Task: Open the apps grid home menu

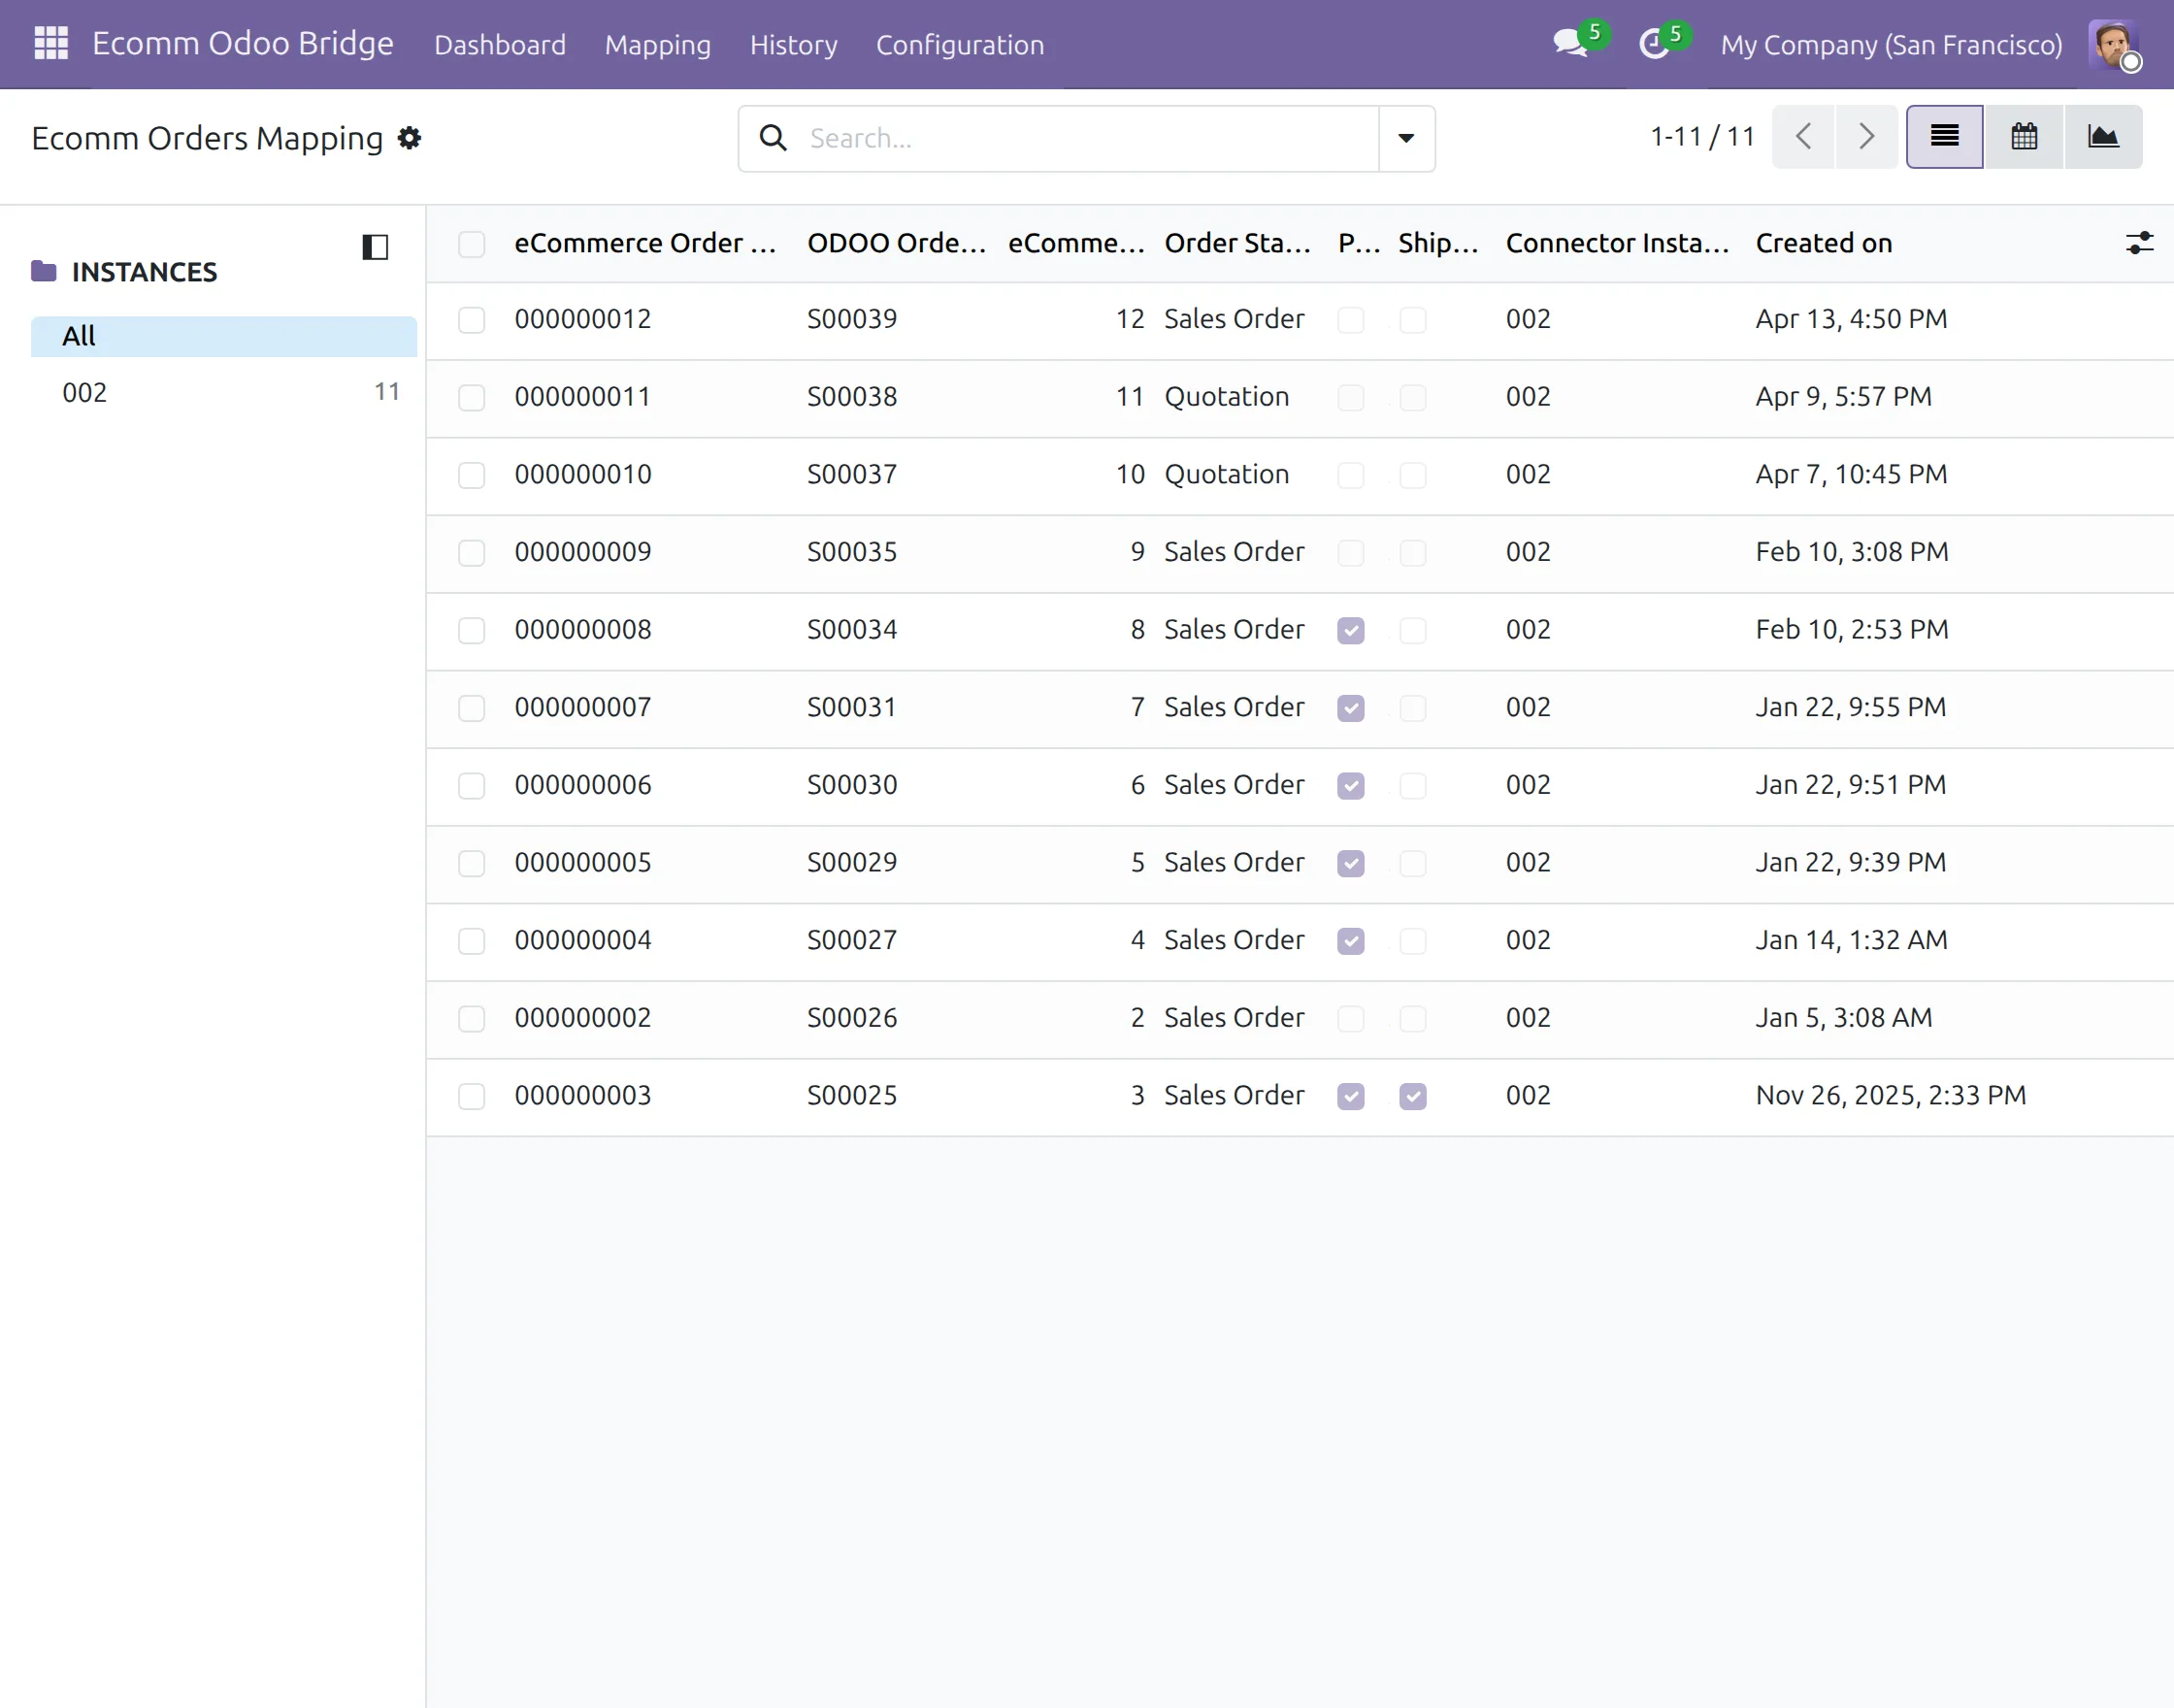Action: (x=51, y=44)
